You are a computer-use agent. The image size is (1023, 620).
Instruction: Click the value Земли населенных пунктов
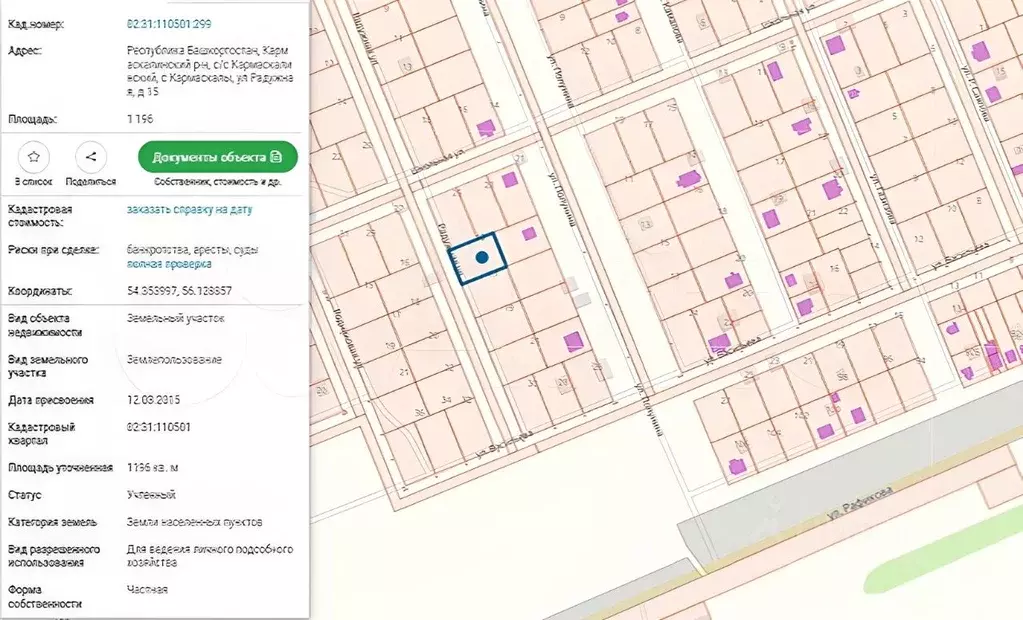click(194, 522)
